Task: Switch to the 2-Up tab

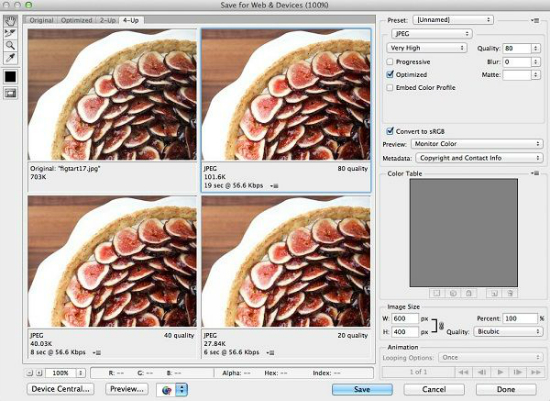Action: tap(108, 20)
